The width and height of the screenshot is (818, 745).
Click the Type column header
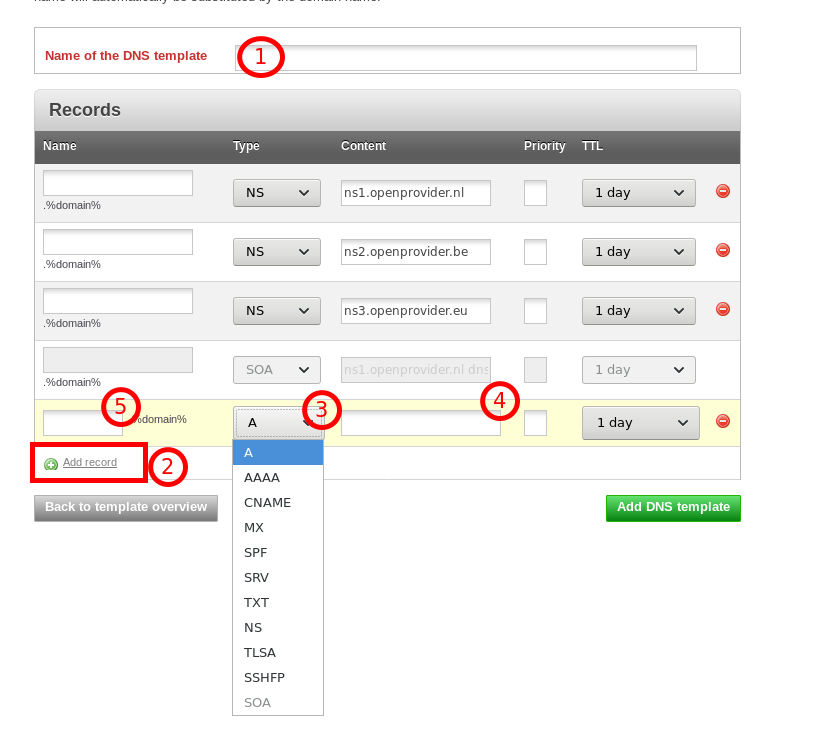pos(246,146)
